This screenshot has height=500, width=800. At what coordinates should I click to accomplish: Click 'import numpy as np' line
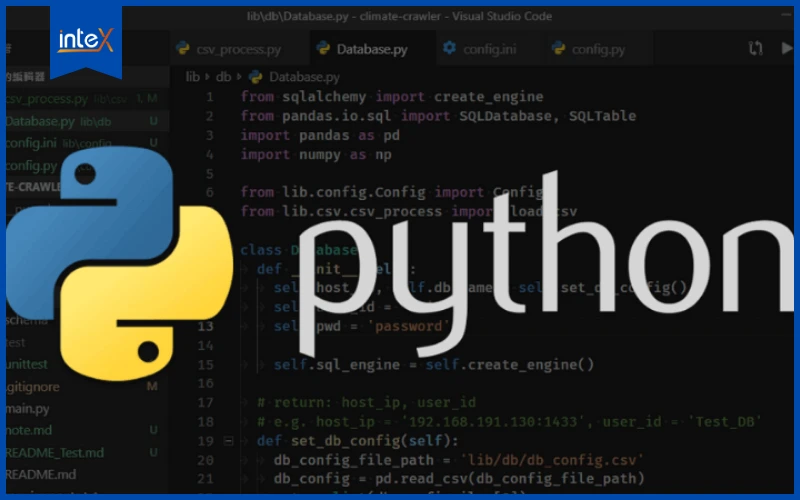pos(316,155)
